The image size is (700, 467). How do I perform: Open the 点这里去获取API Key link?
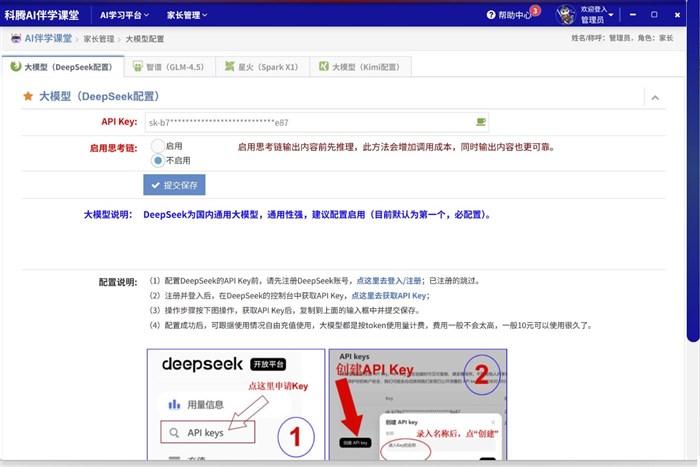[x=389, y=296]
